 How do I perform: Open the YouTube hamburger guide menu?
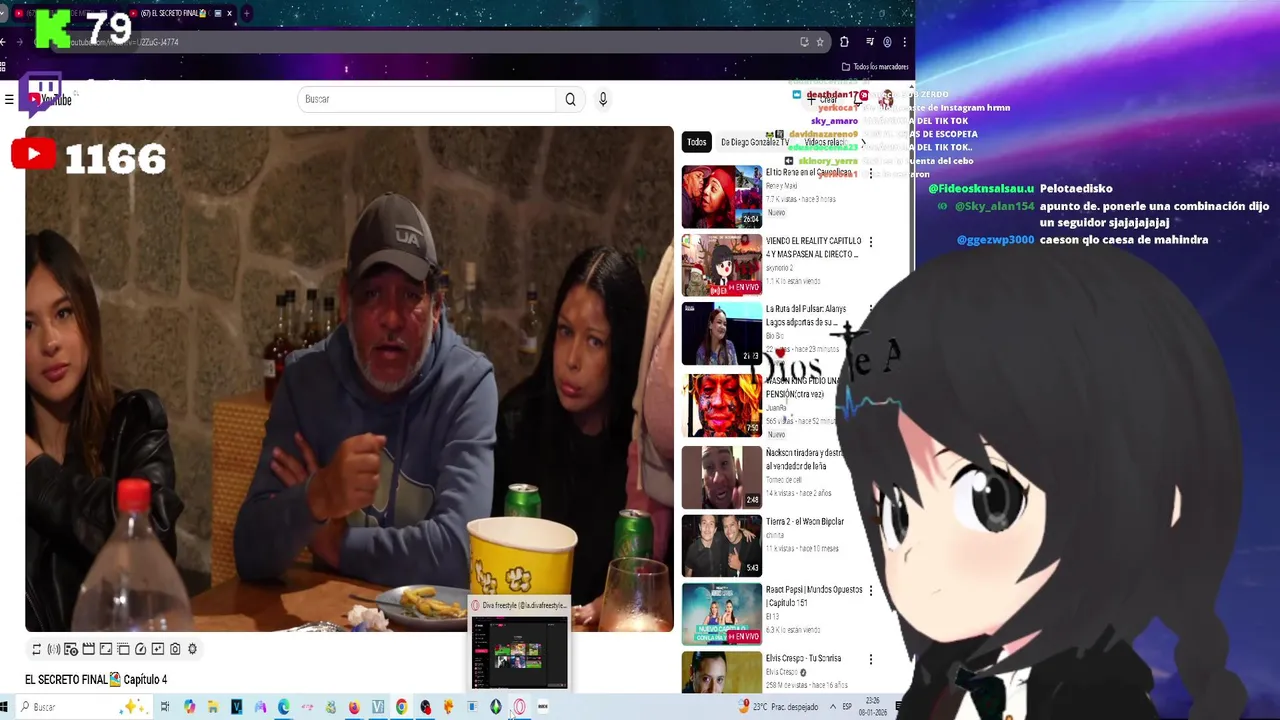(9, 99)
